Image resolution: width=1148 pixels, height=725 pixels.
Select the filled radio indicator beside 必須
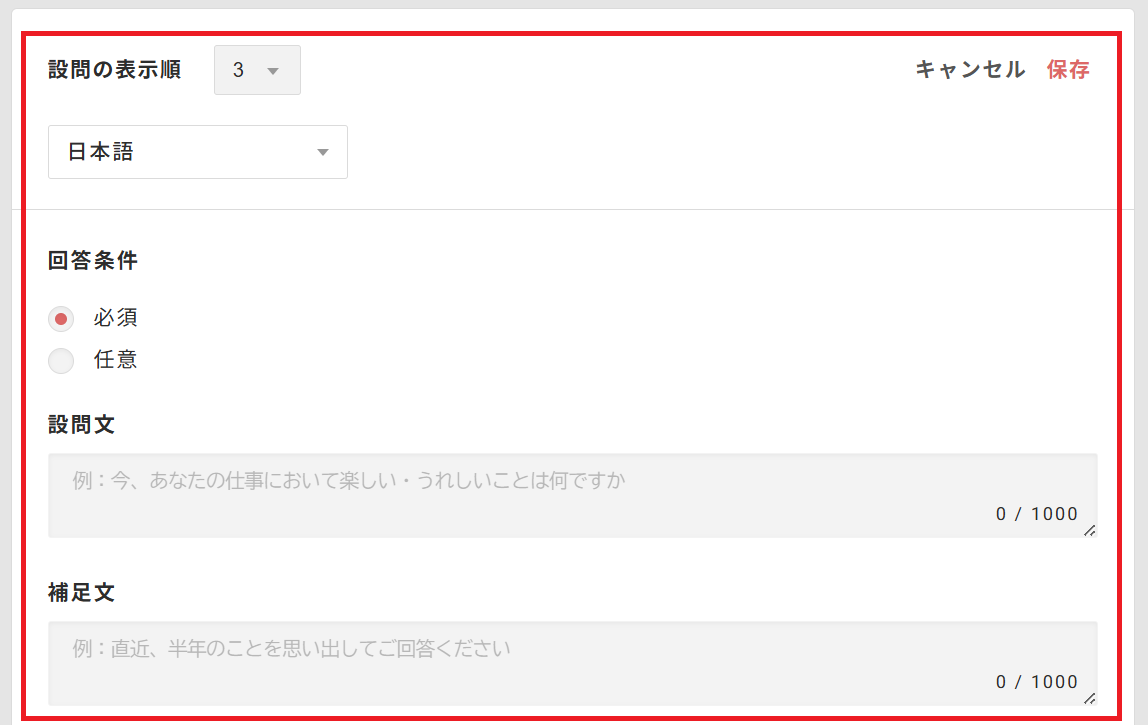[61, 318]
